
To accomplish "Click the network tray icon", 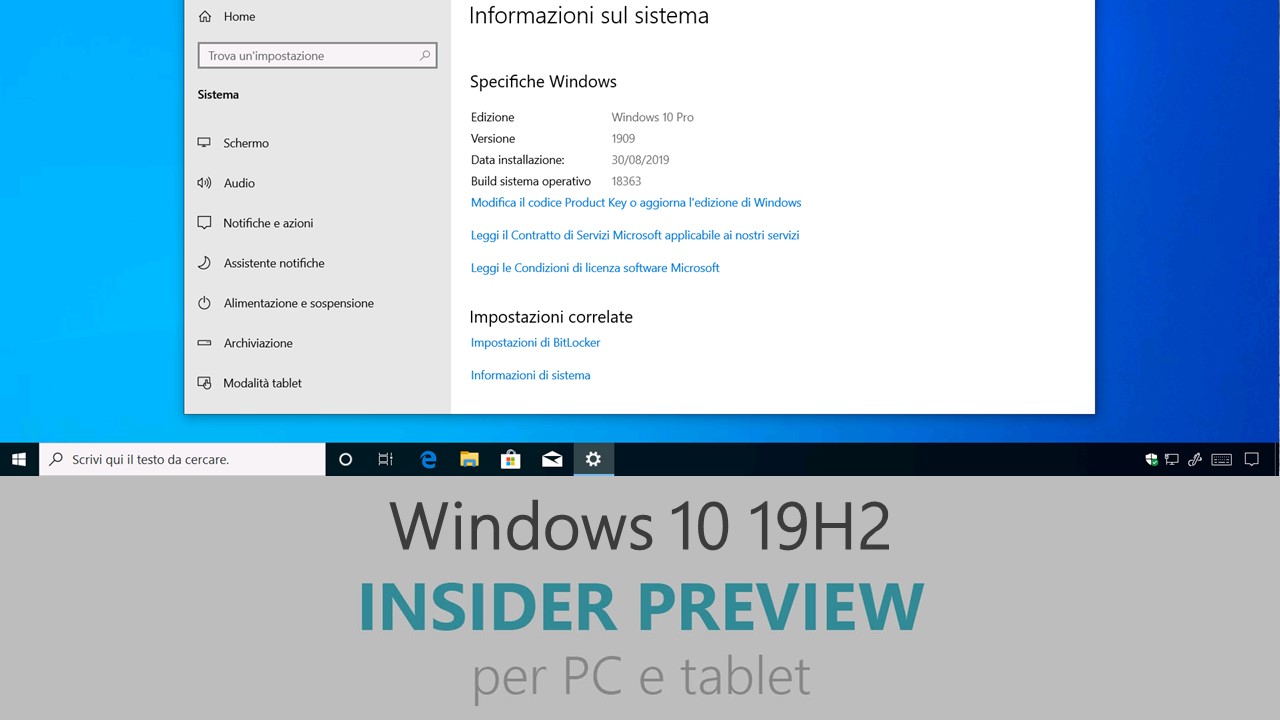I will 1172,460.
